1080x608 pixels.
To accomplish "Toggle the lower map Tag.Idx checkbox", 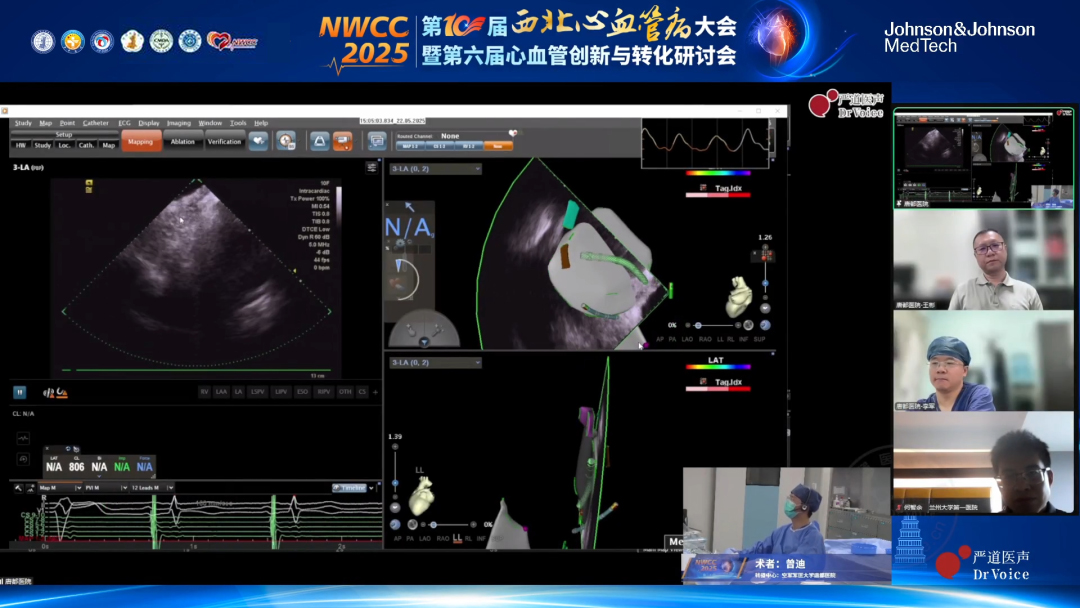I will [x=703, y=381].
